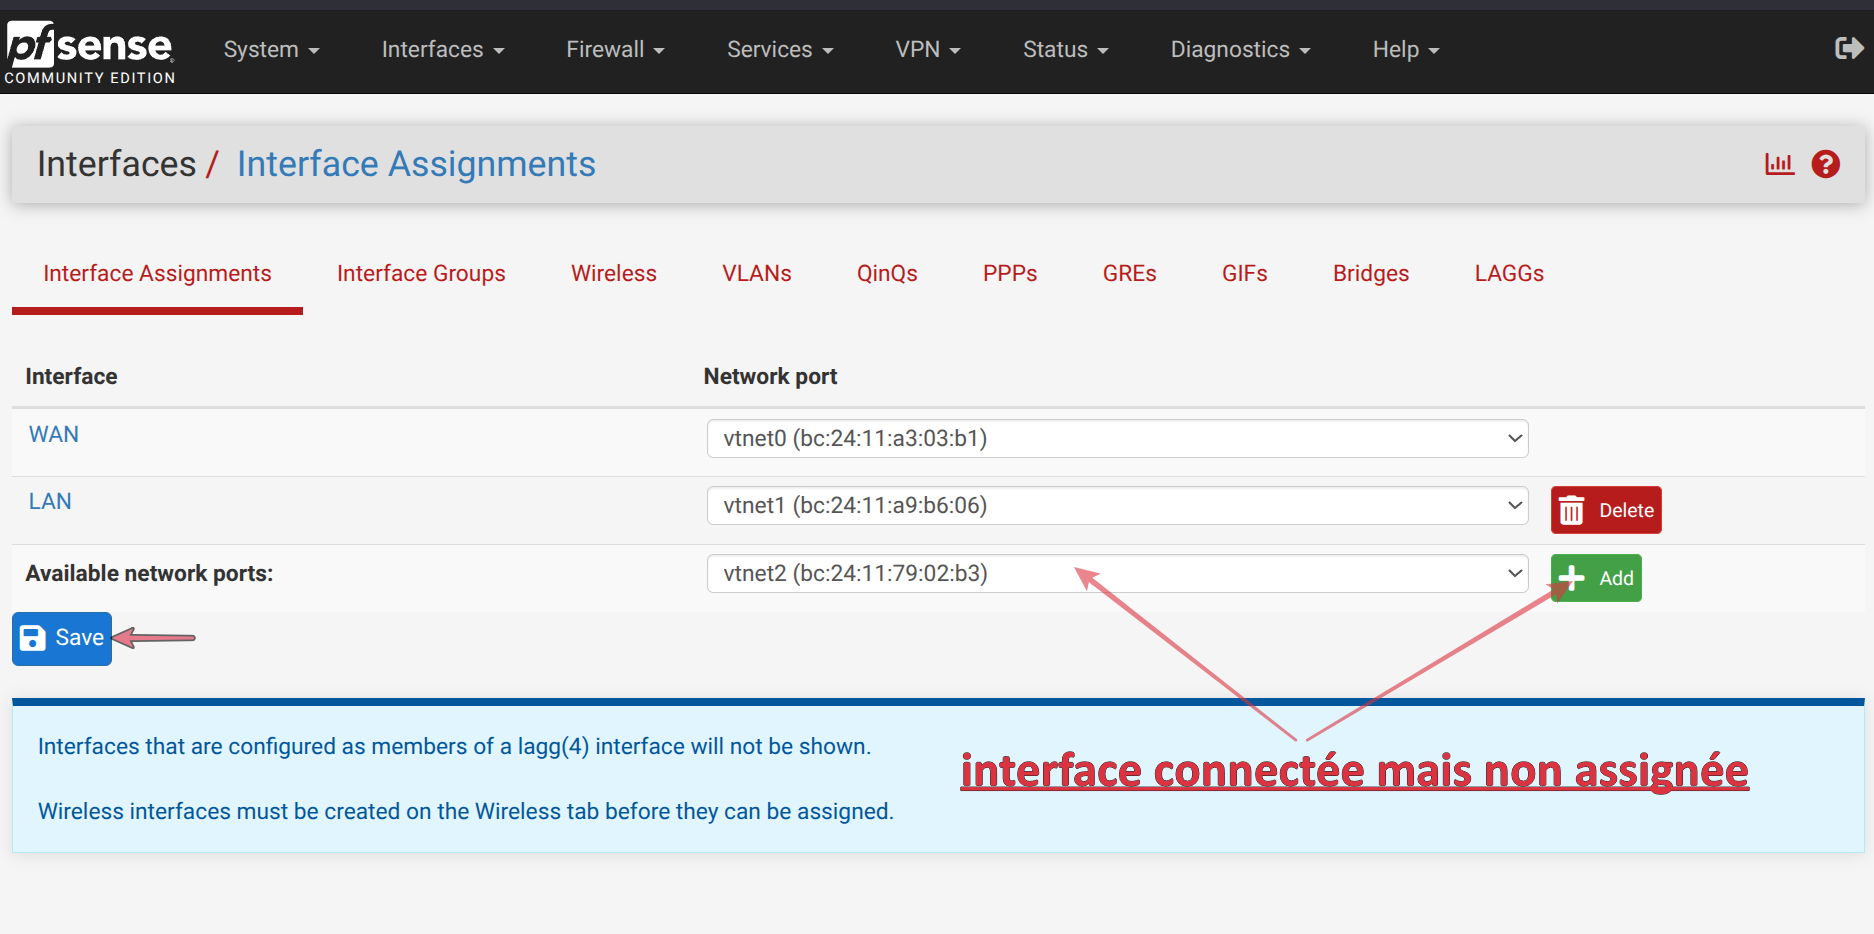Screen dimensions: 1874x934
Task: Click the logout icon in navbar
Action: 1848,48
